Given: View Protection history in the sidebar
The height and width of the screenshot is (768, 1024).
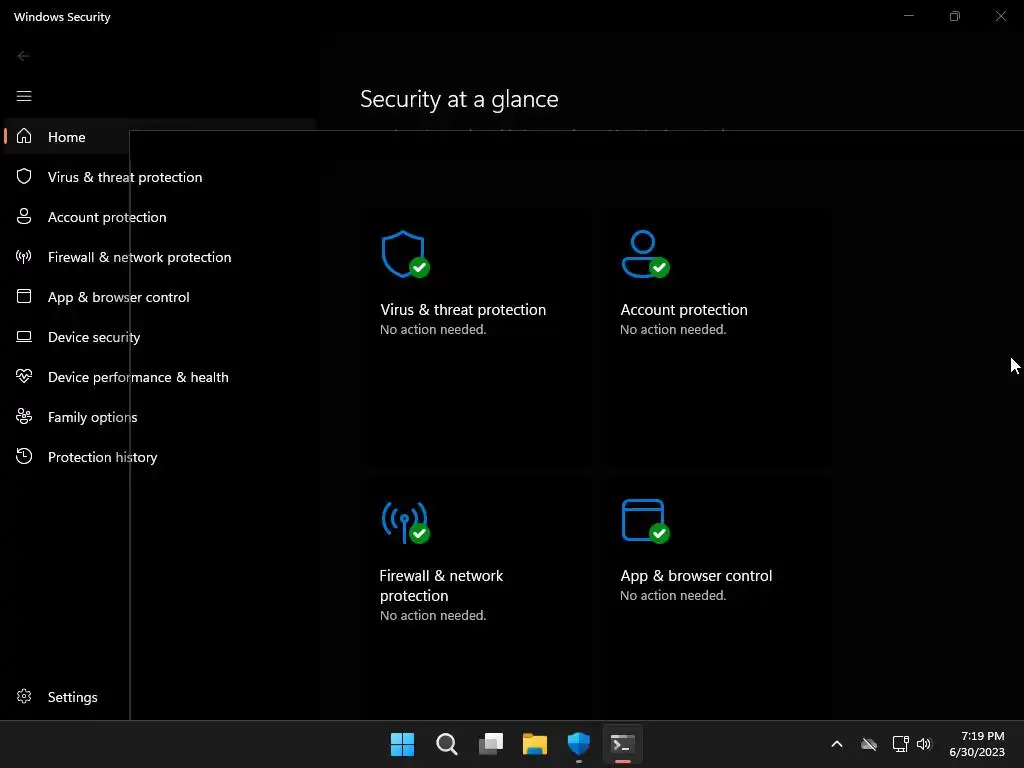Looking at the screenshot, I should click(x=103, y=457).
